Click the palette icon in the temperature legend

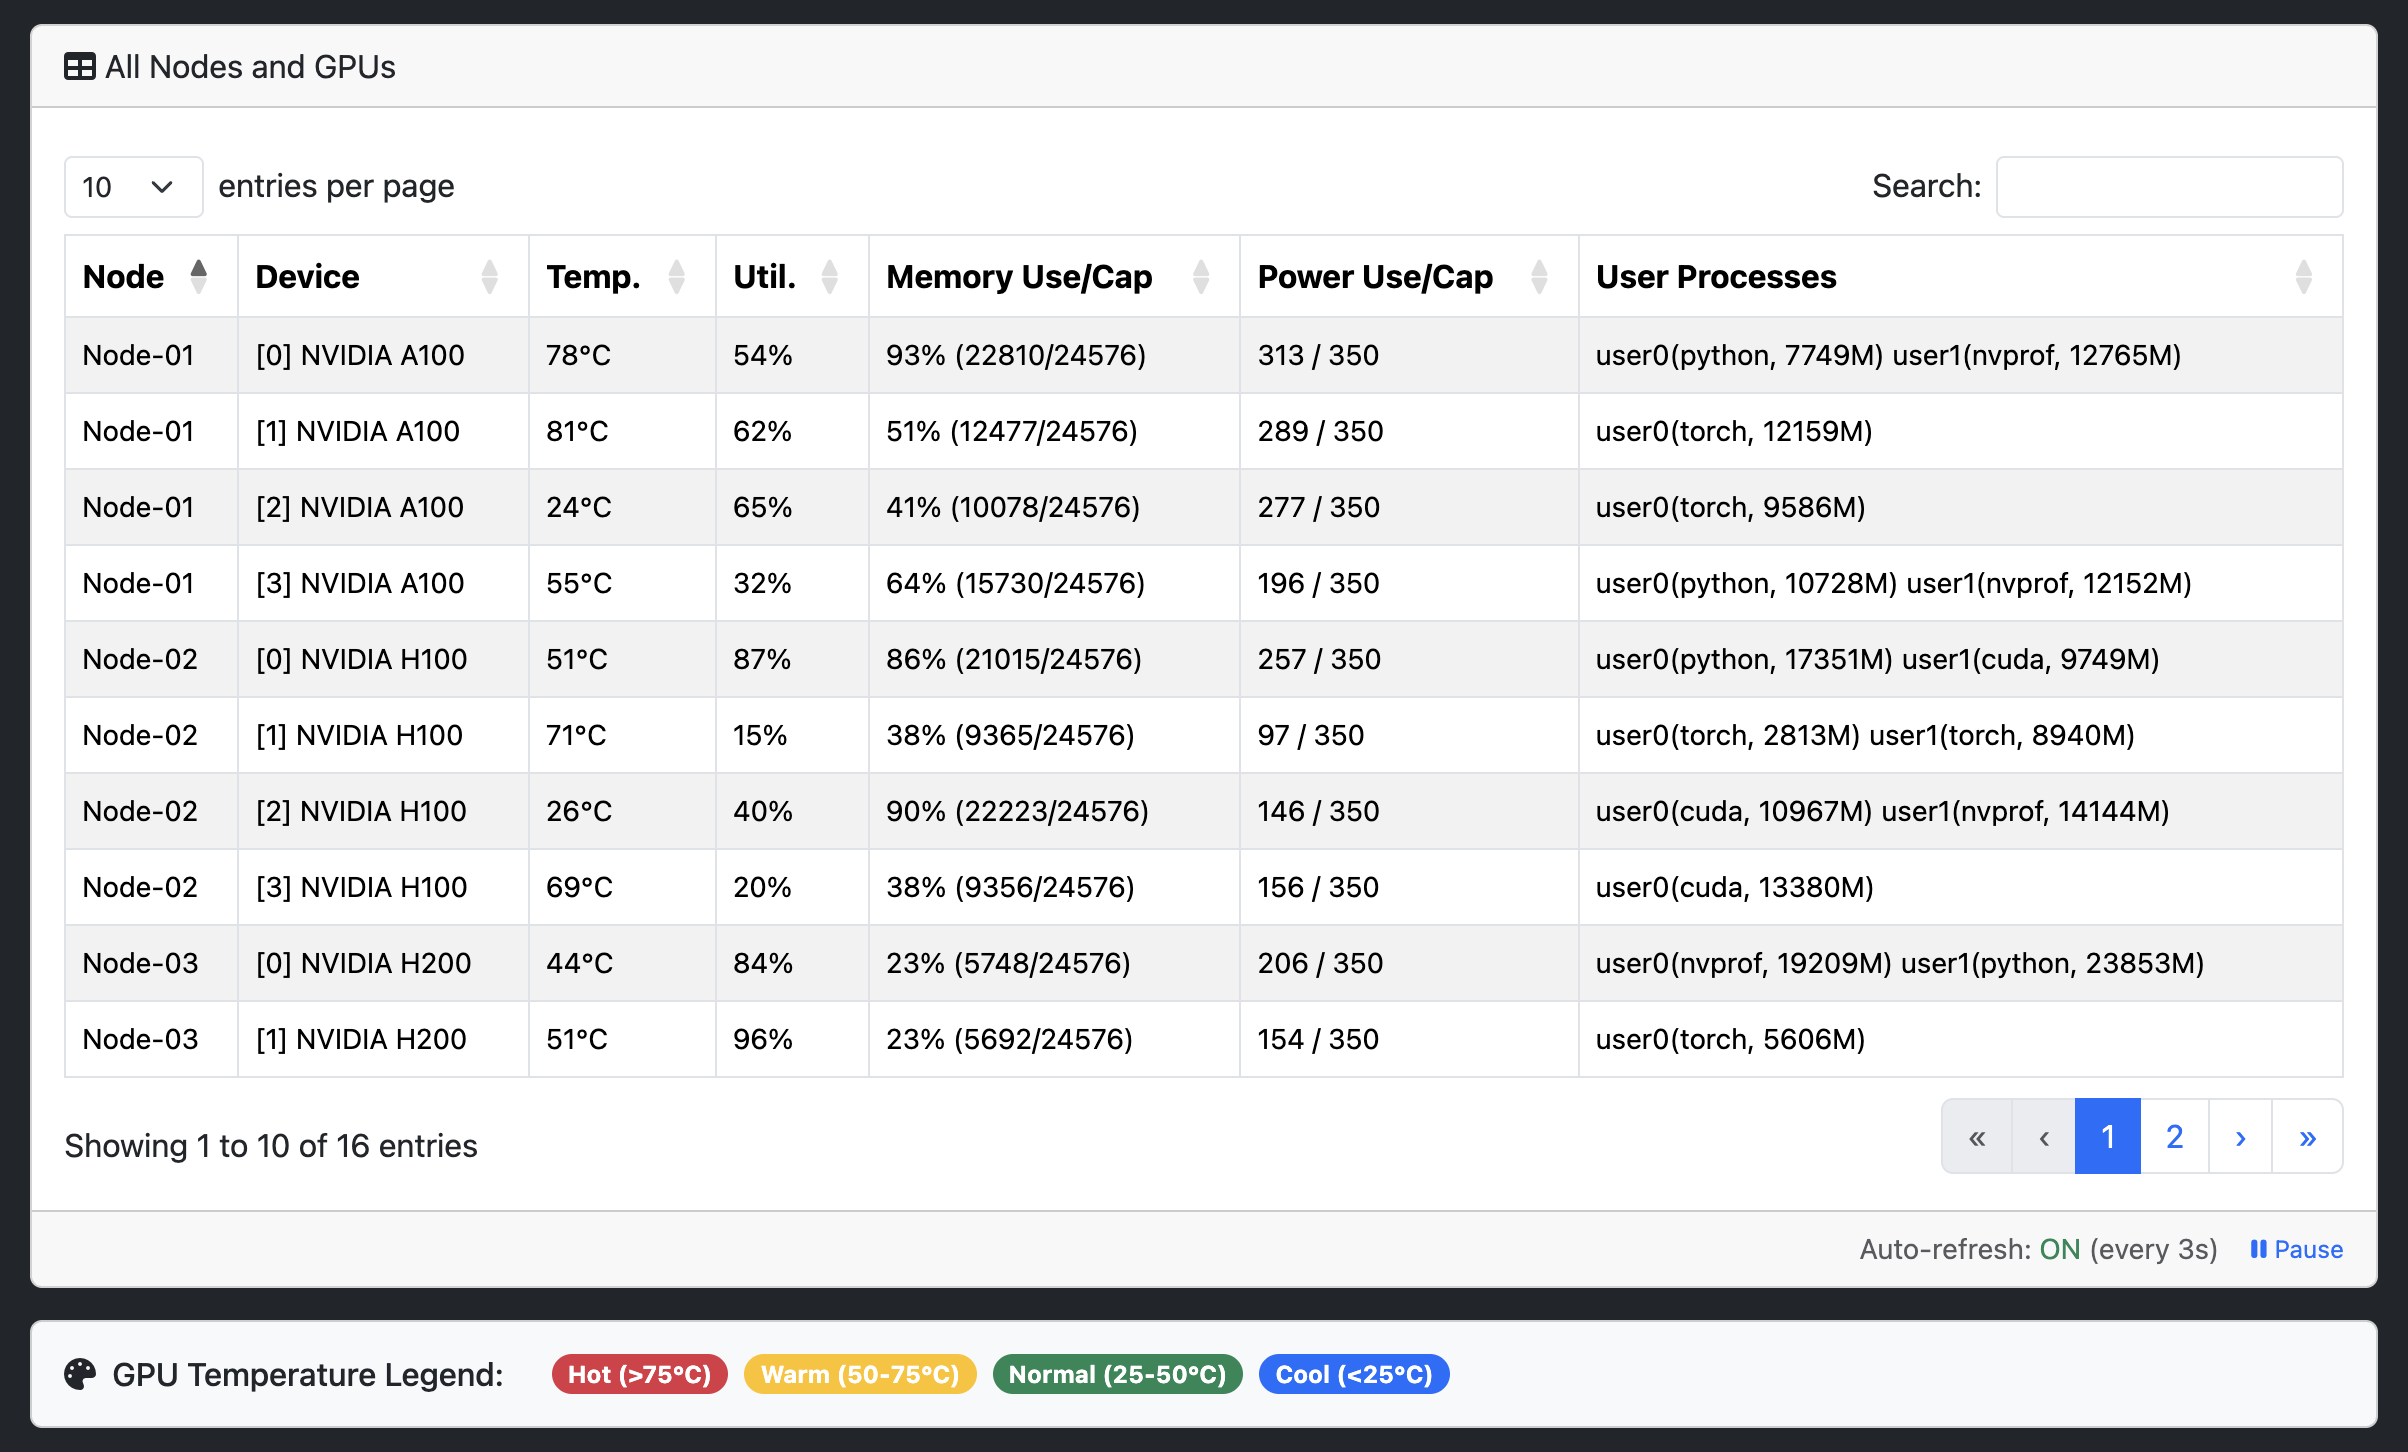(x=80, y=1374)
